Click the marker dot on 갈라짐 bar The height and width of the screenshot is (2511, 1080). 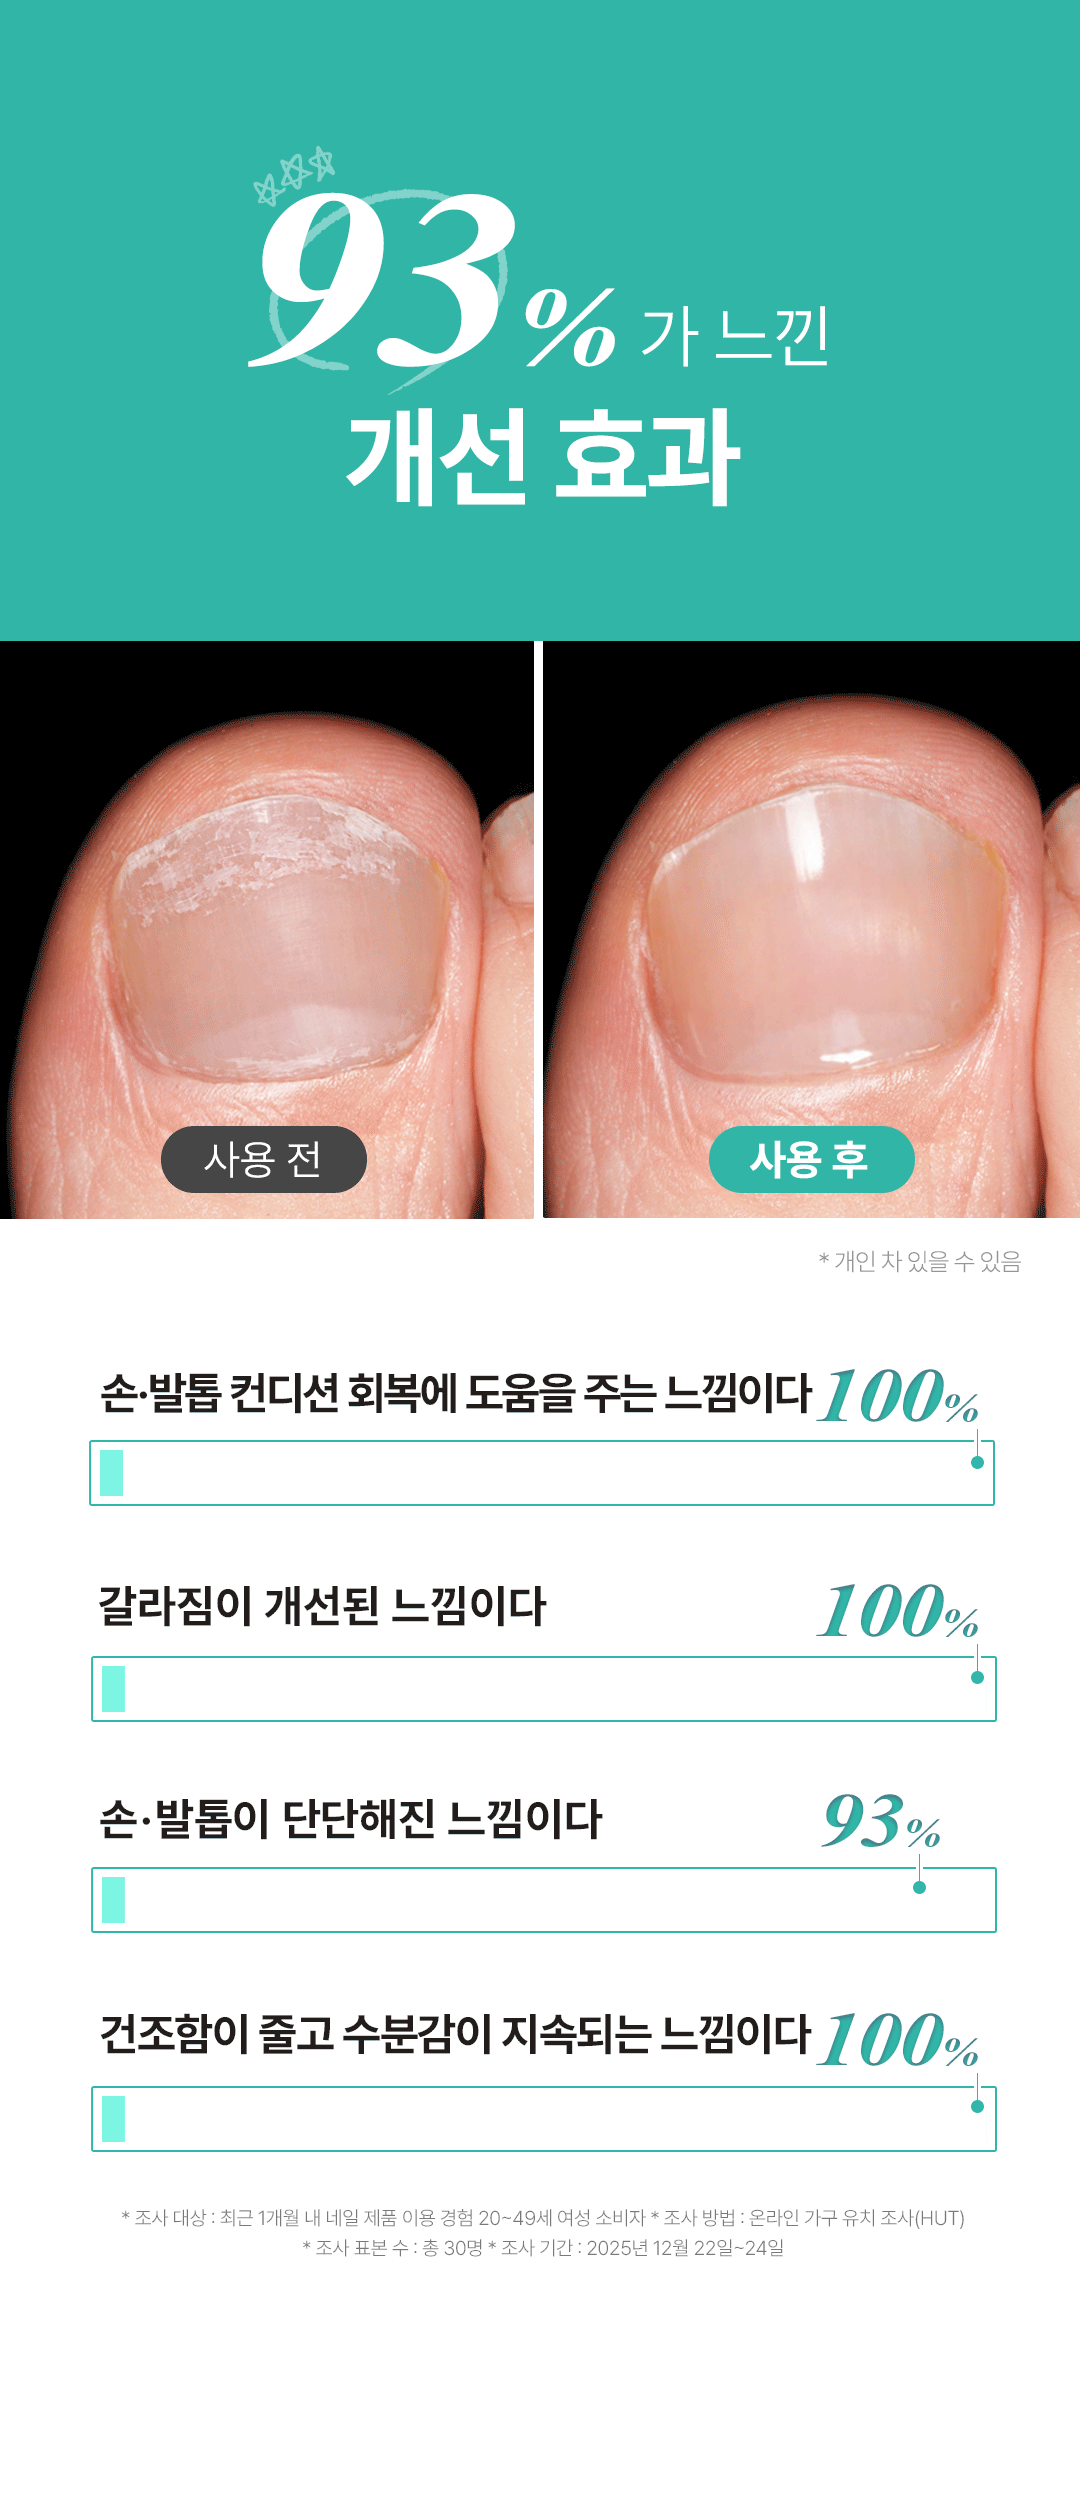pyautogui.click(x=977, y=1677)
